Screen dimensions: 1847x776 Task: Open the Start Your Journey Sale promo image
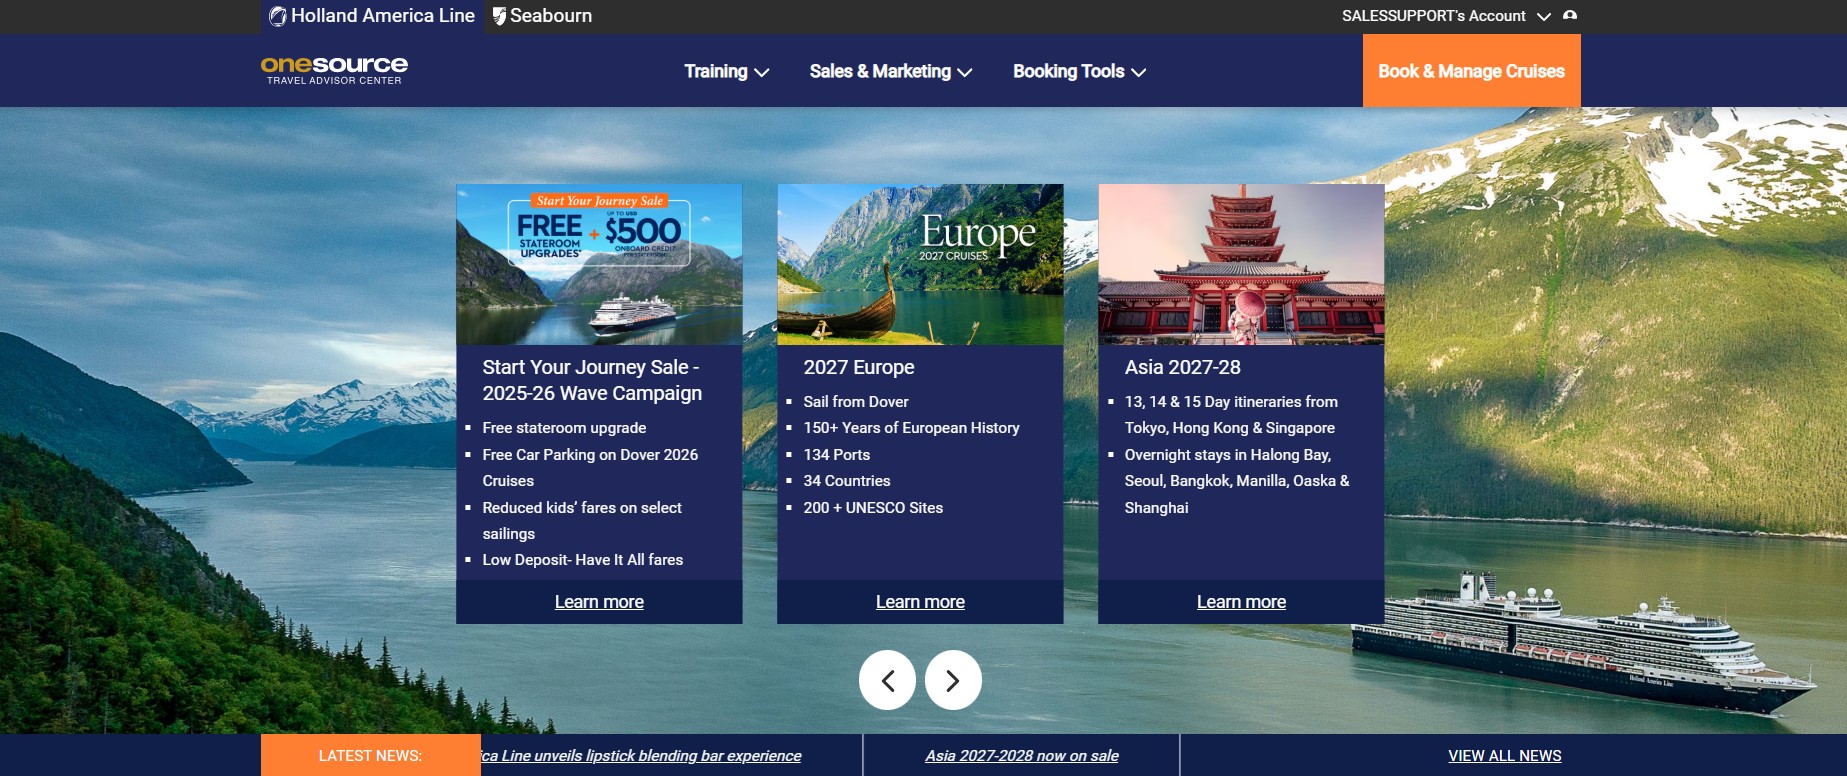(599, 264)
